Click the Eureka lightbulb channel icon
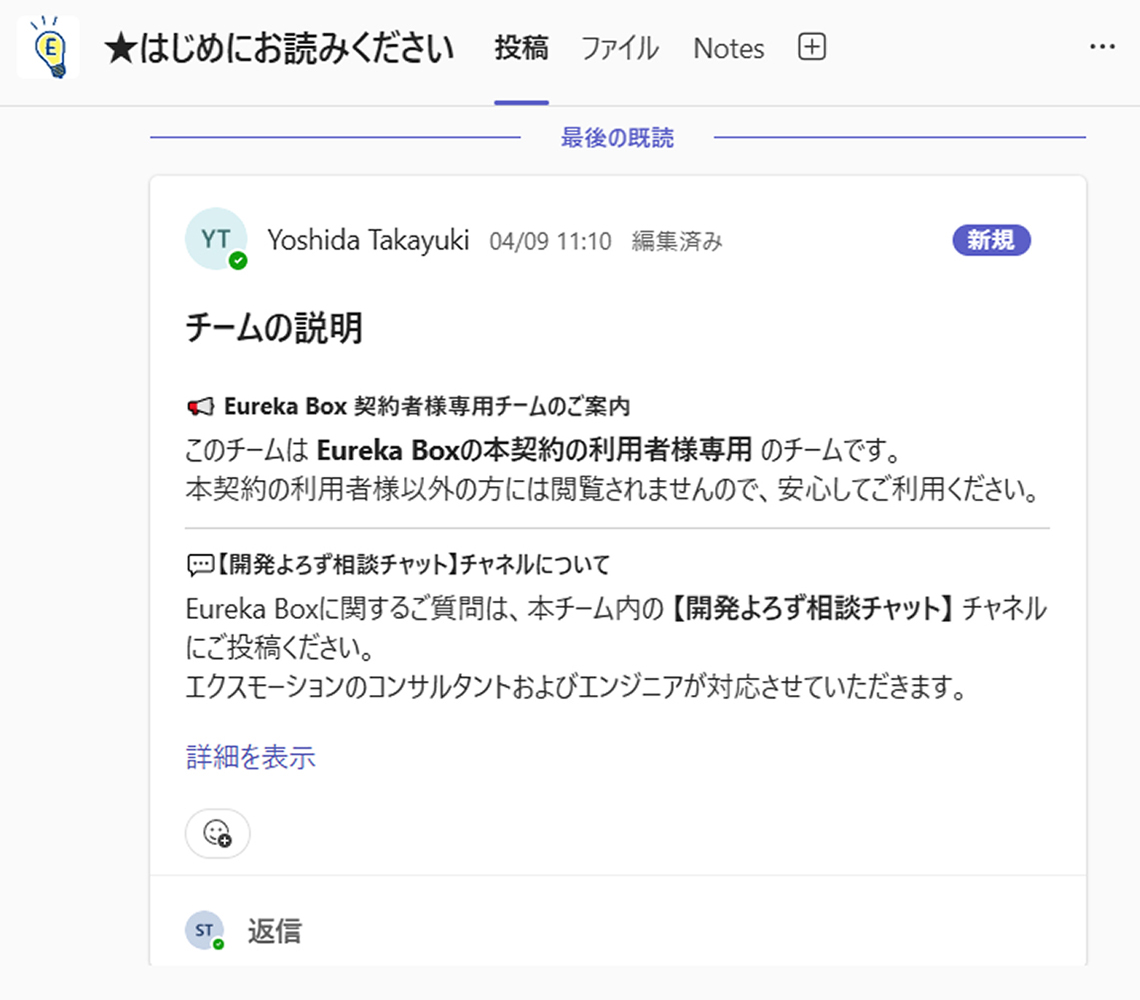The height and width of the screenshot is (1000, 1140). point(48,47)
